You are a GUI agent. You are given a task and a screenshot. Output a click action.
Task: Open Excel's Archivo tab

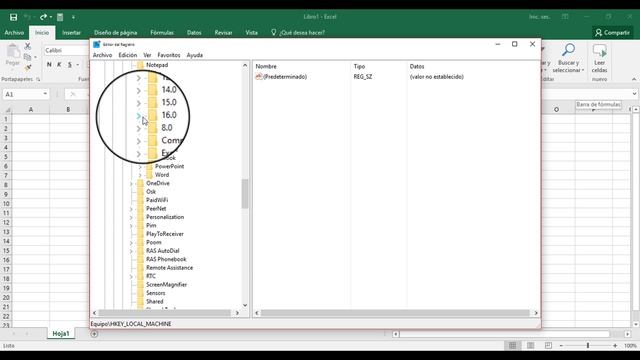pyautogui.click(x=14, y=32)
